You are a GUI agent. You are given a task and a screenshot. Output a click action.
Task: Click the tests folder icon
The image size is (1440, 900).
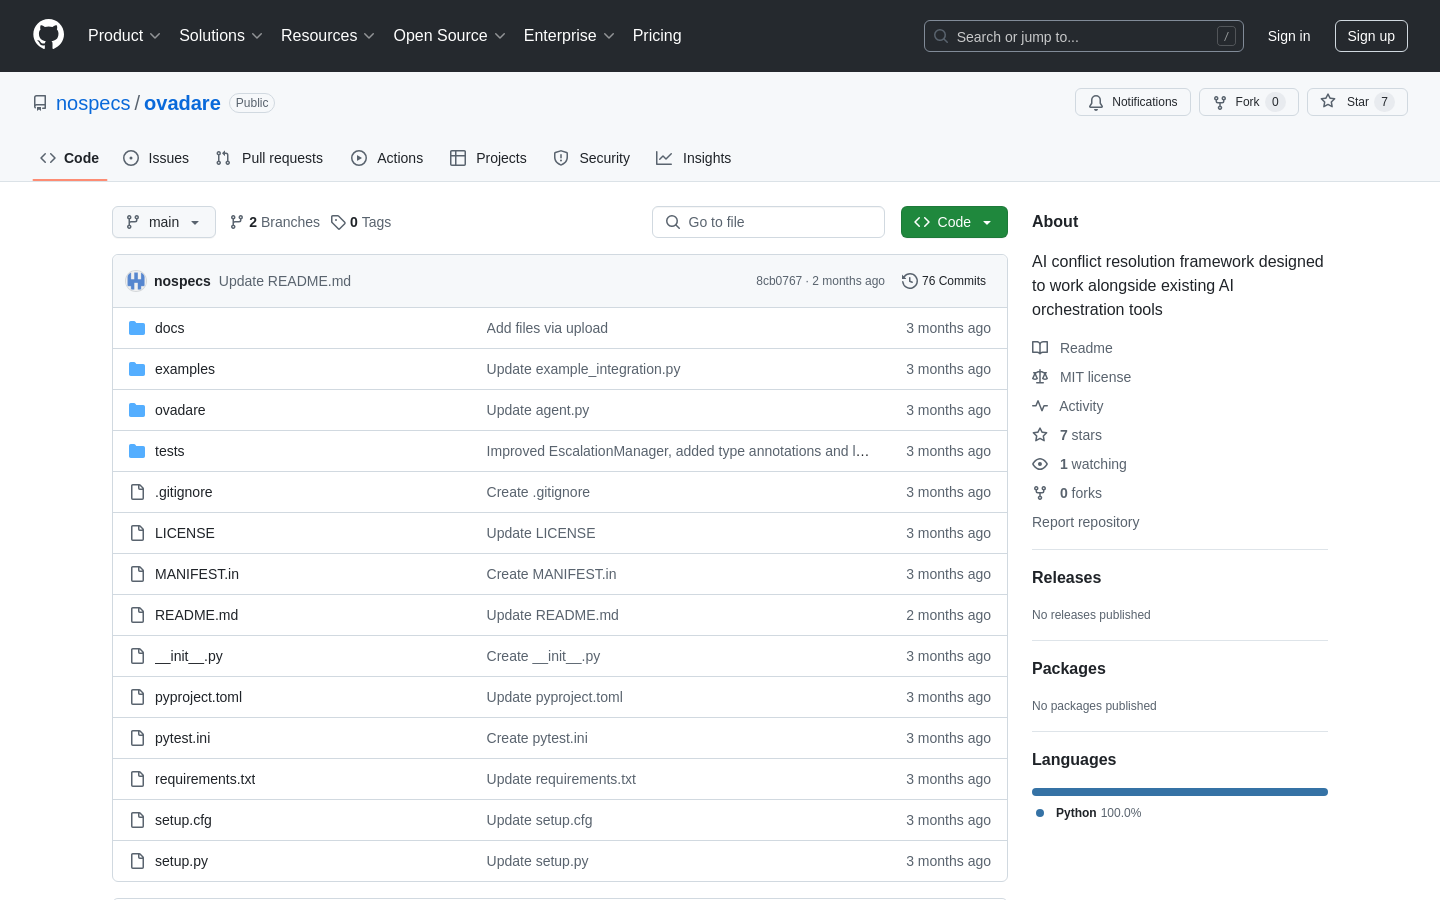coord(137,451)
